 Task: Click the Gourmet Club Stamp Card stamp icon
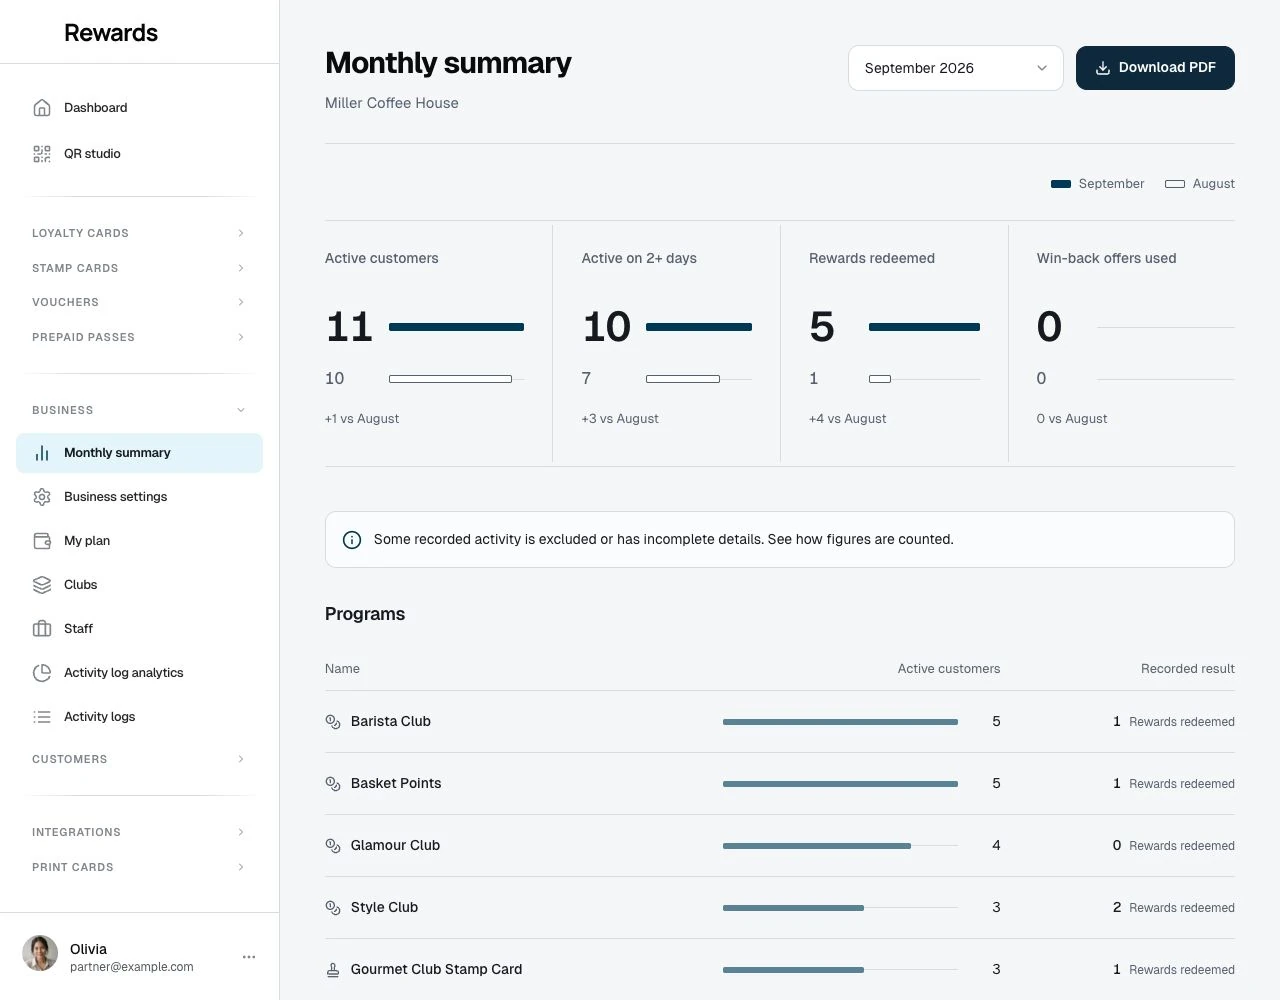click(x=333, y=970)
